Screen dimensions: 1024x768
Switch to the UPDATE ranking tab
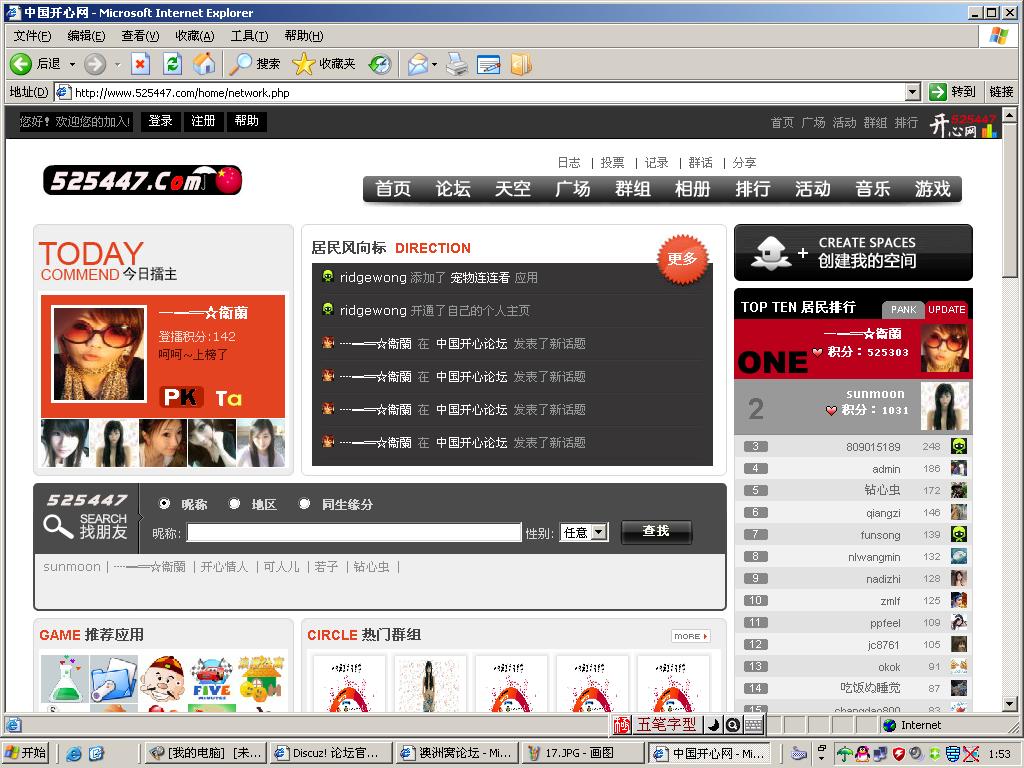click(x=947, y=309)
